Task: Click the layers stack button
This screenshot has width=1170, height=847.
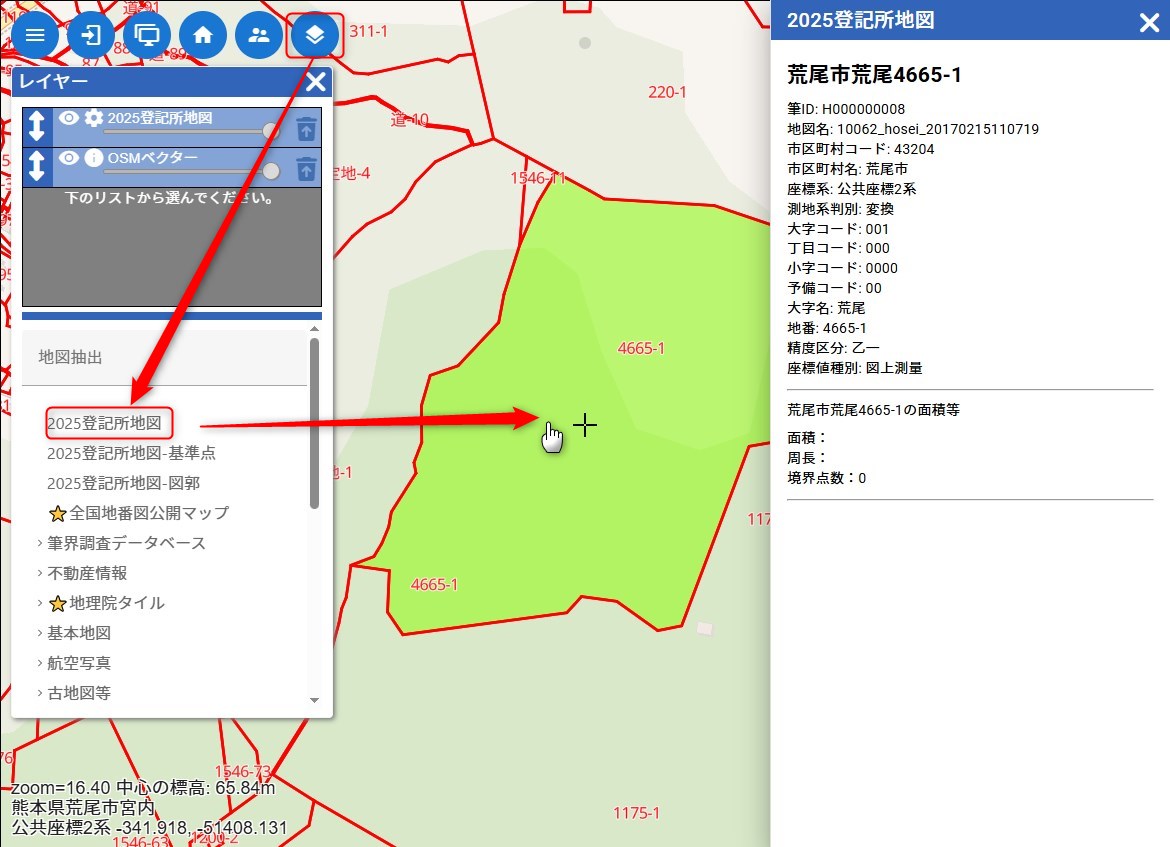Action: pos(315,35)
